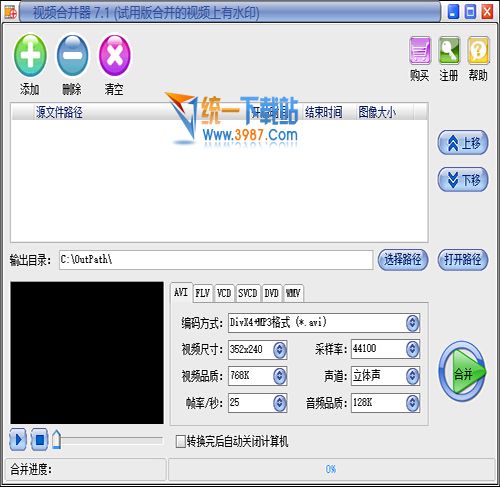Viewport: 500px width, 487px height.
Task: Click the 打开路径 open path button
Action: 463,259
